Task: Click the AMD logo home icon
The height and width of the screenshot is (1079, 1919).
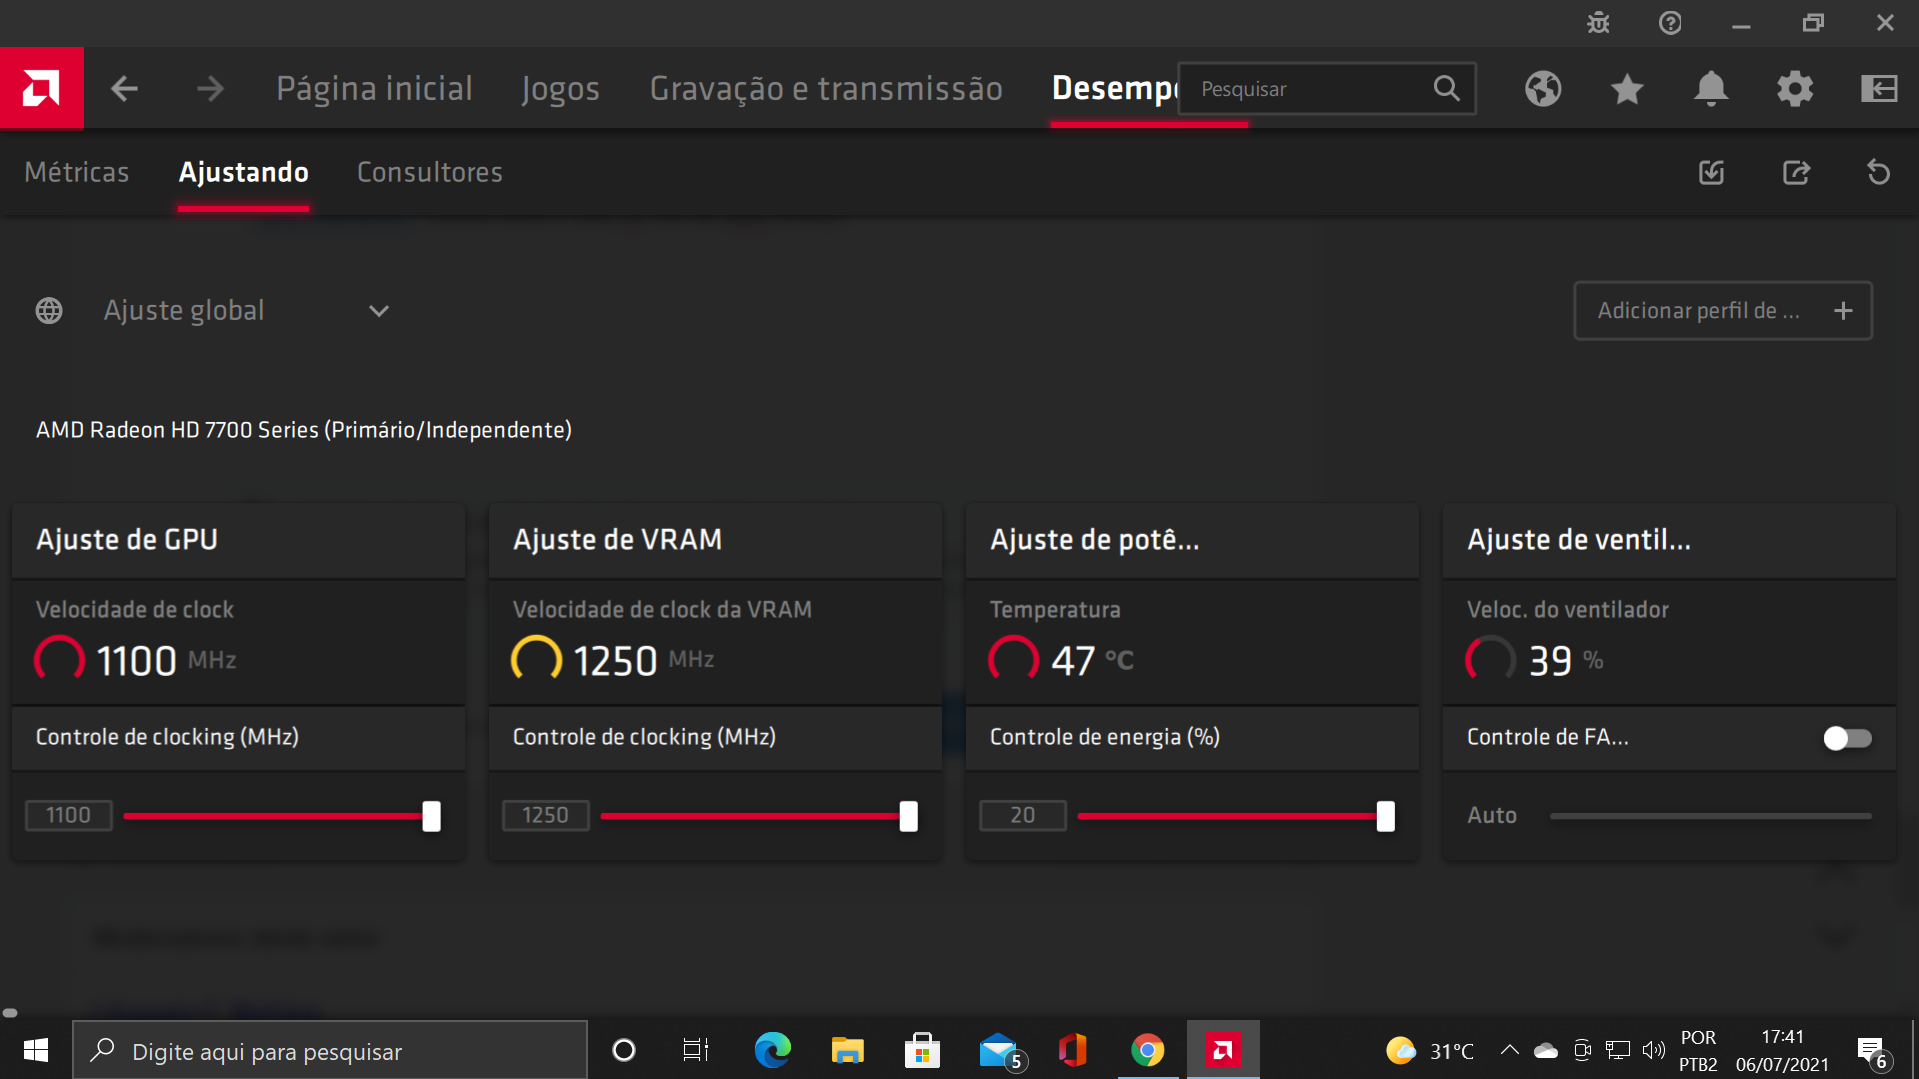Action: click(x=41, y=88)
